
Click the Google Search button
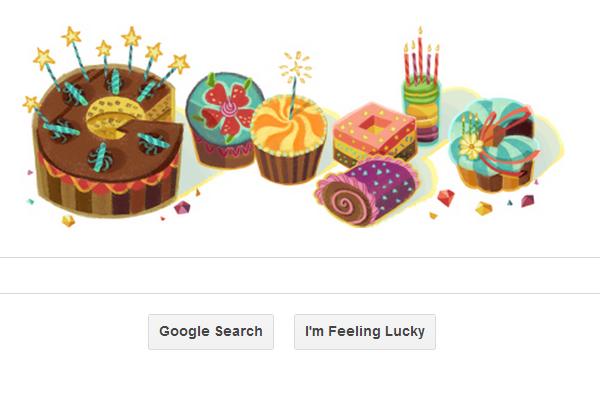click(x=211, y=331)
